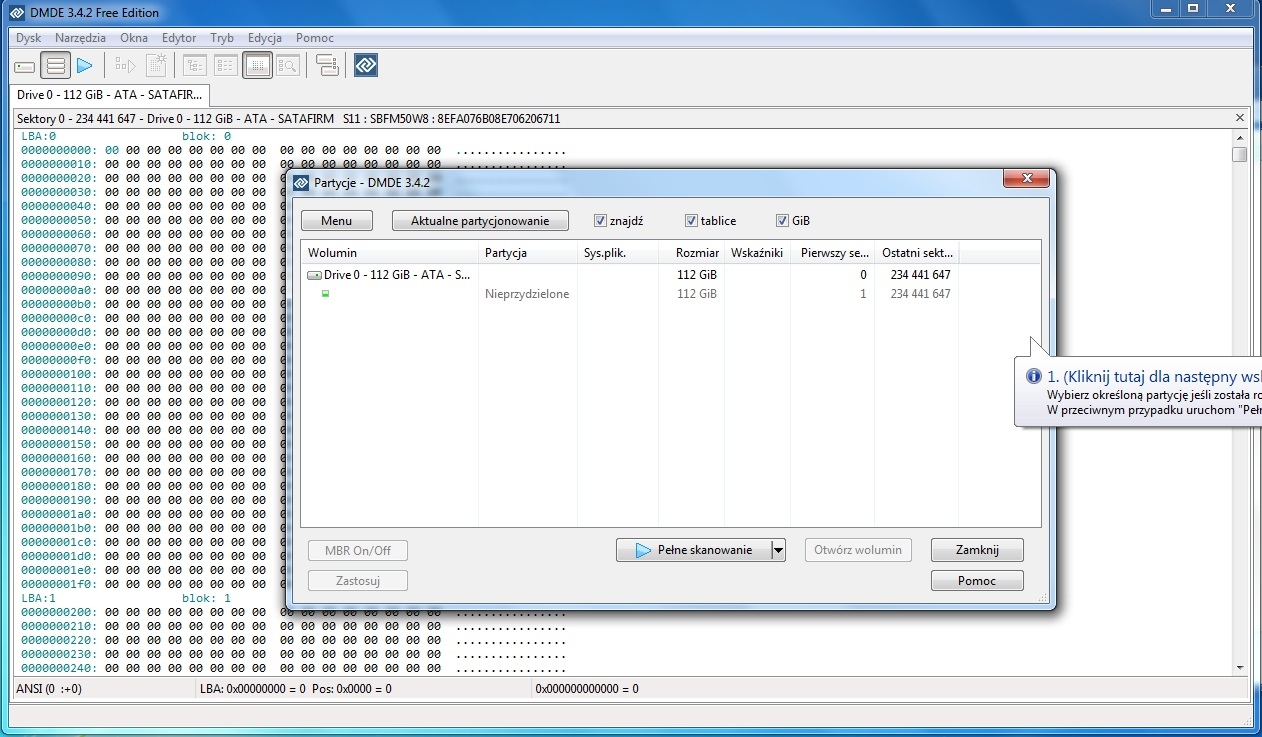The image size is (1262, 737).
Task: Sort by the Wolumin column header
Action: point(390,253)
